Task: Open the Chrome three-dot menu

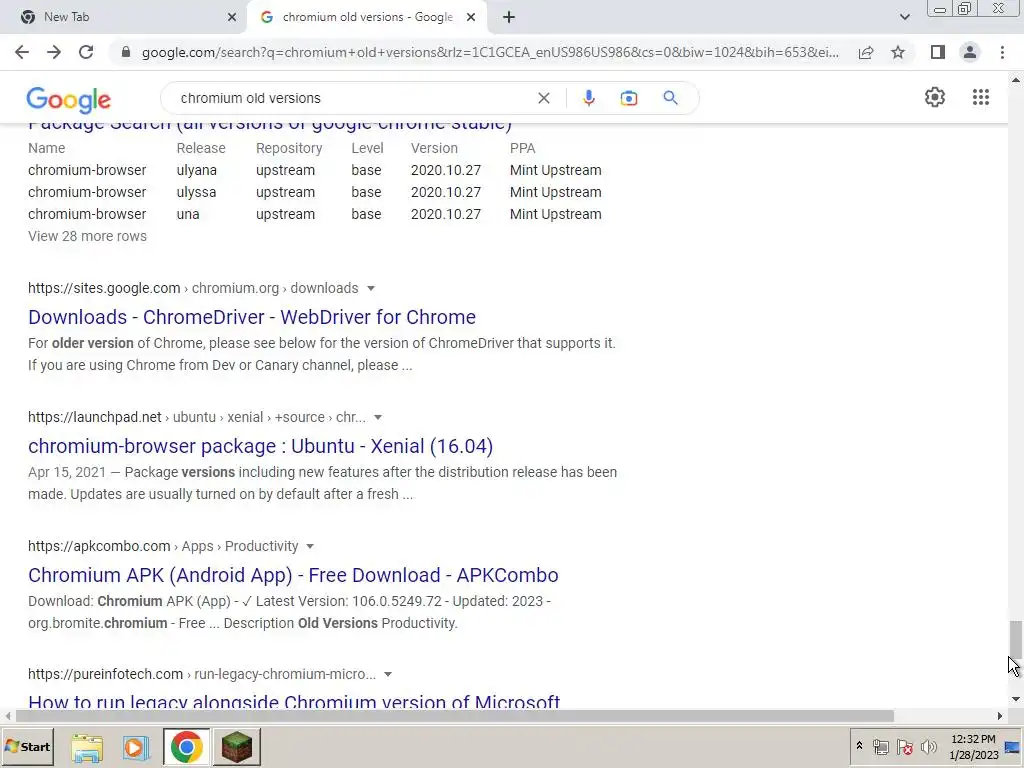Action: [1002, 52]
